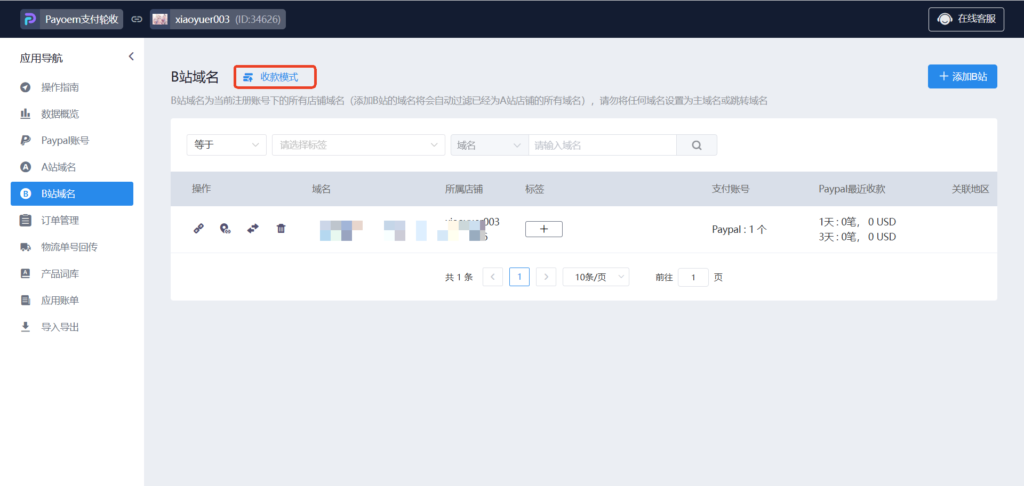Change page size using 10条/页 dropdown
This screenshot has height=486, width=1024.
pyautogui.click(x=596, y=277)
